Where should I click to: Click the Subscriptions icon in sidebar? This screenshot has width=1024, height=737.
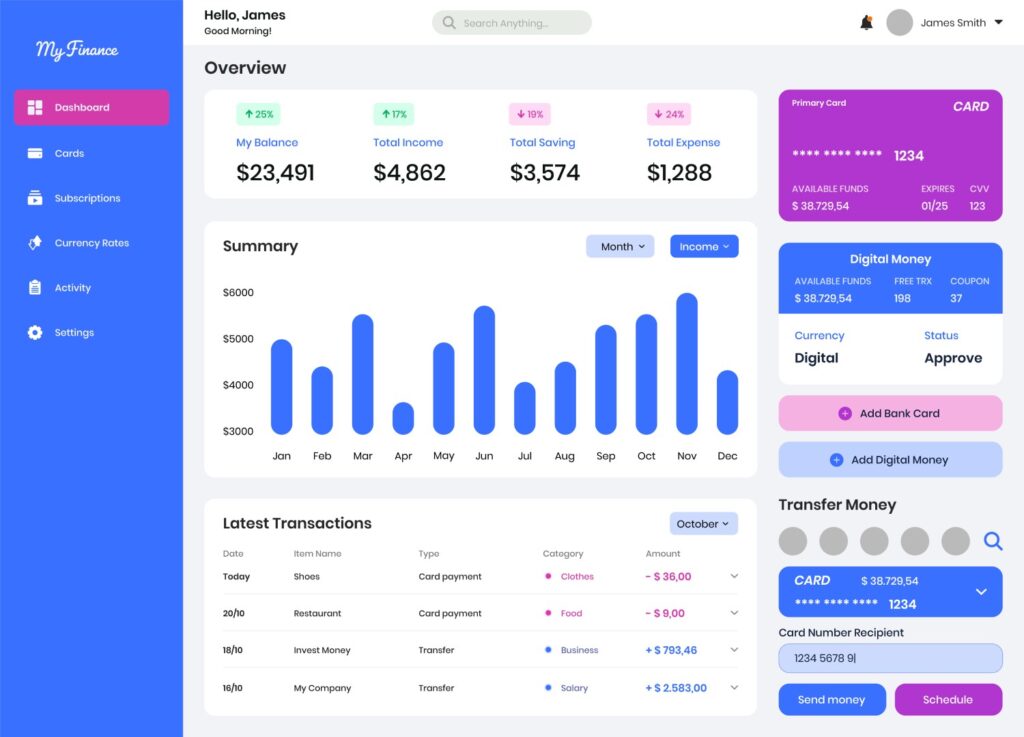tap(35, 198)
